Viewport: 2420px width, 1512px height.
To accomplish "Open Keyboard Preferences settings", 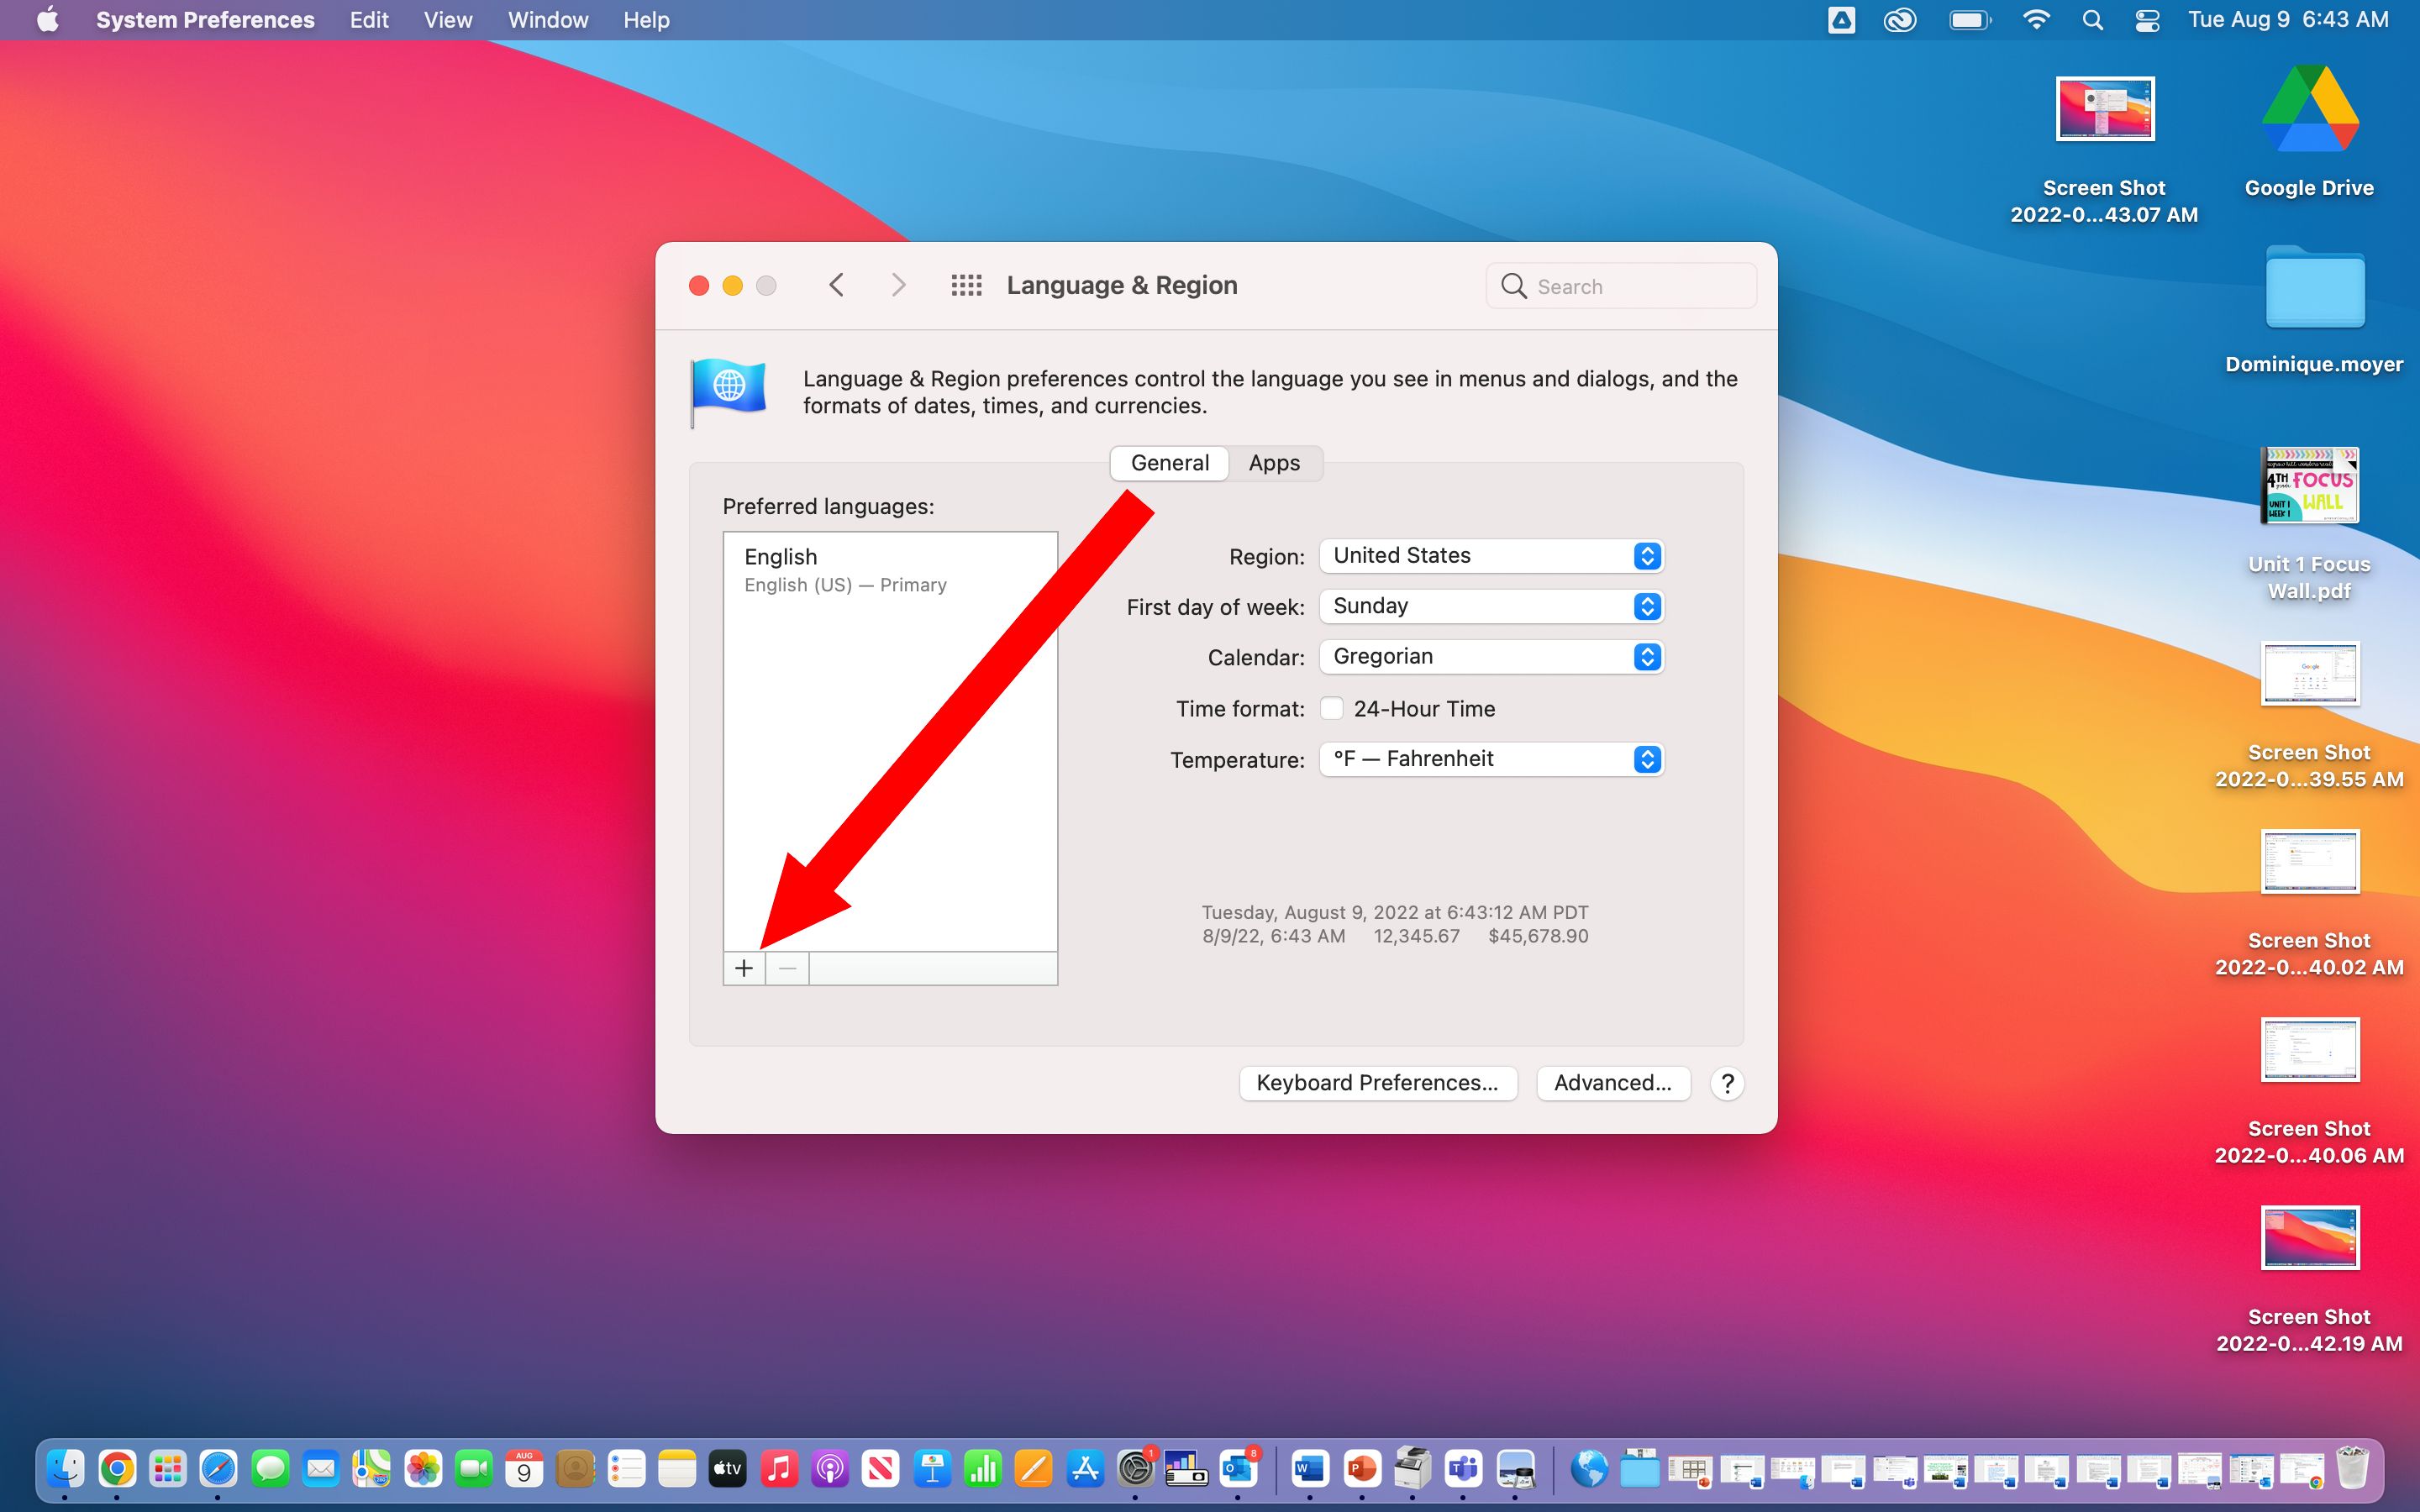I will click(1378, 1080).
